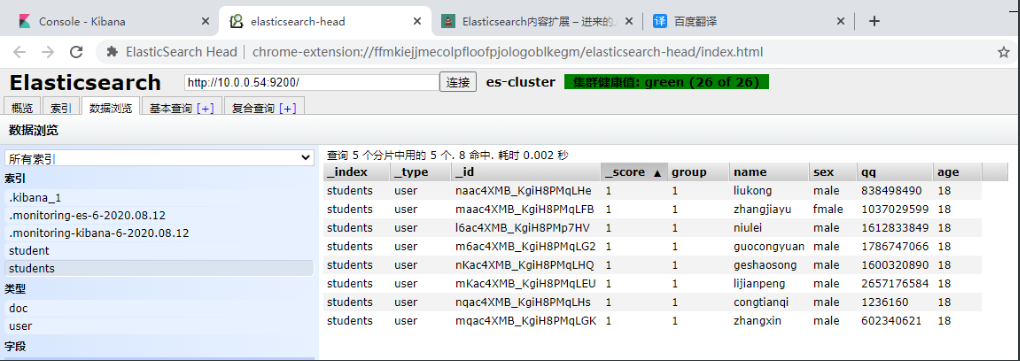Bookmark this page with star icon
The width and height of the screenshot is (1020, 361).
coord(1003,52)
